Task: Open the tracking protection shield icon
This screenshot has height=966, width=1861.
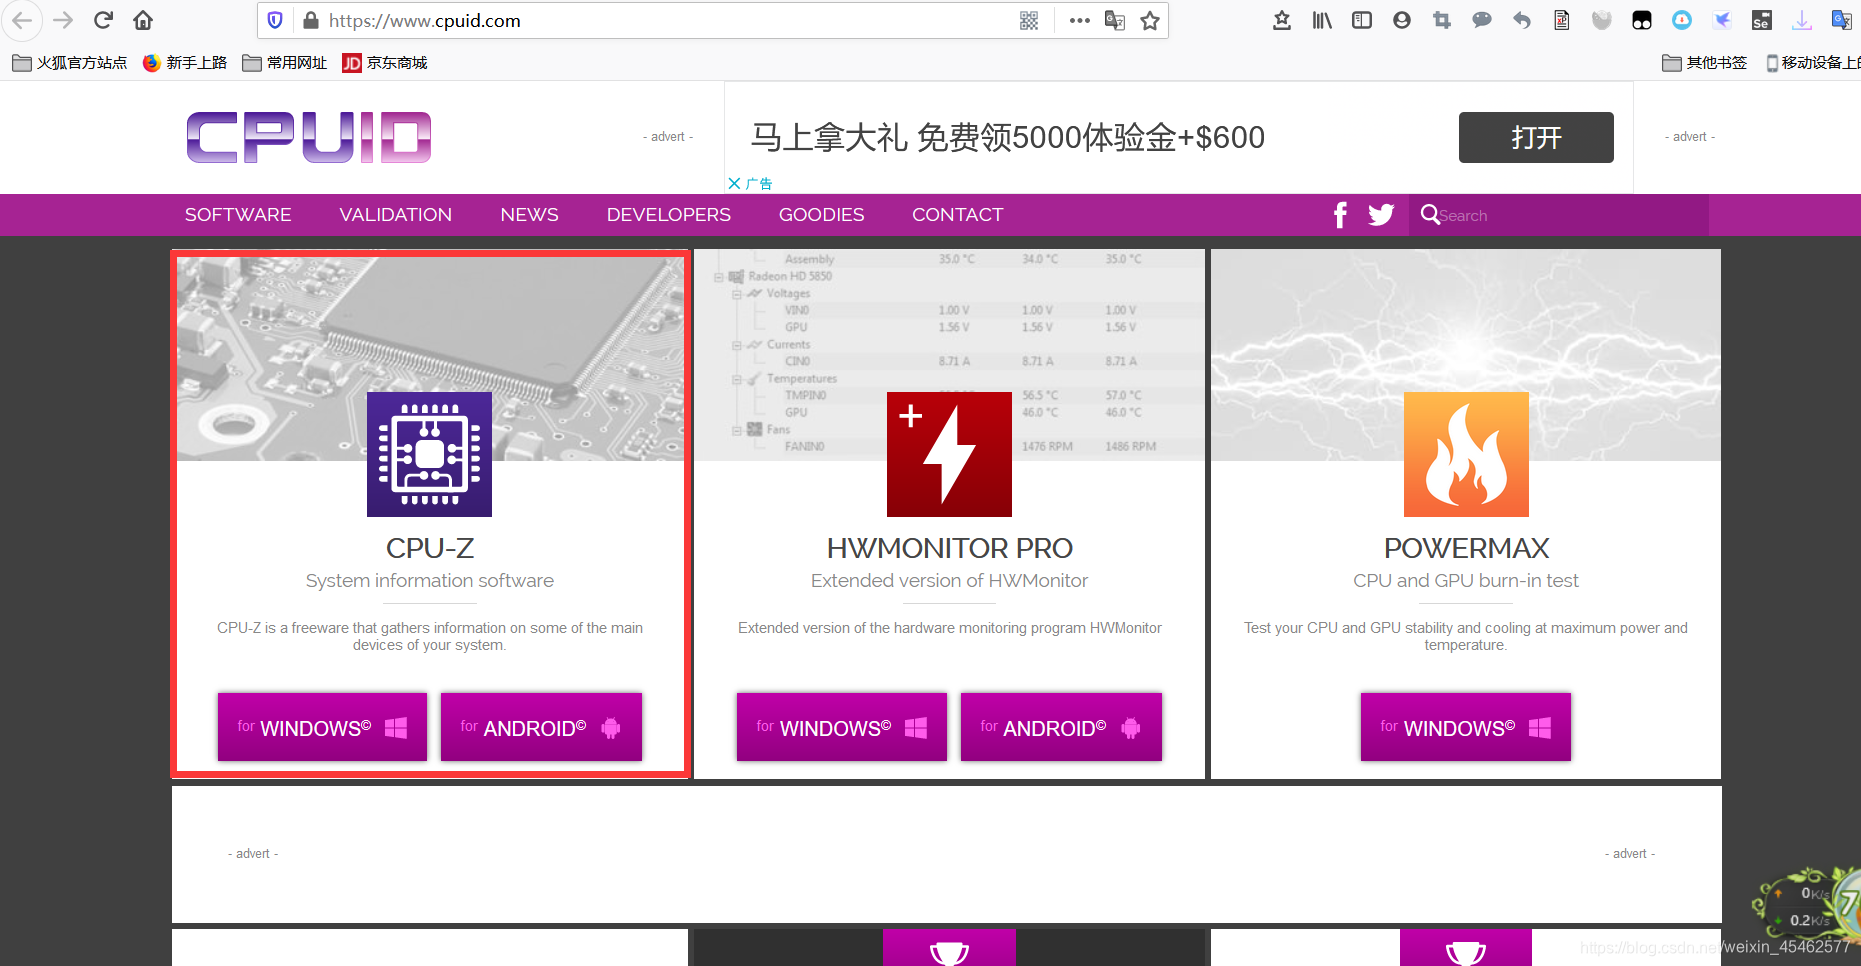Action: tap(276, 20)
